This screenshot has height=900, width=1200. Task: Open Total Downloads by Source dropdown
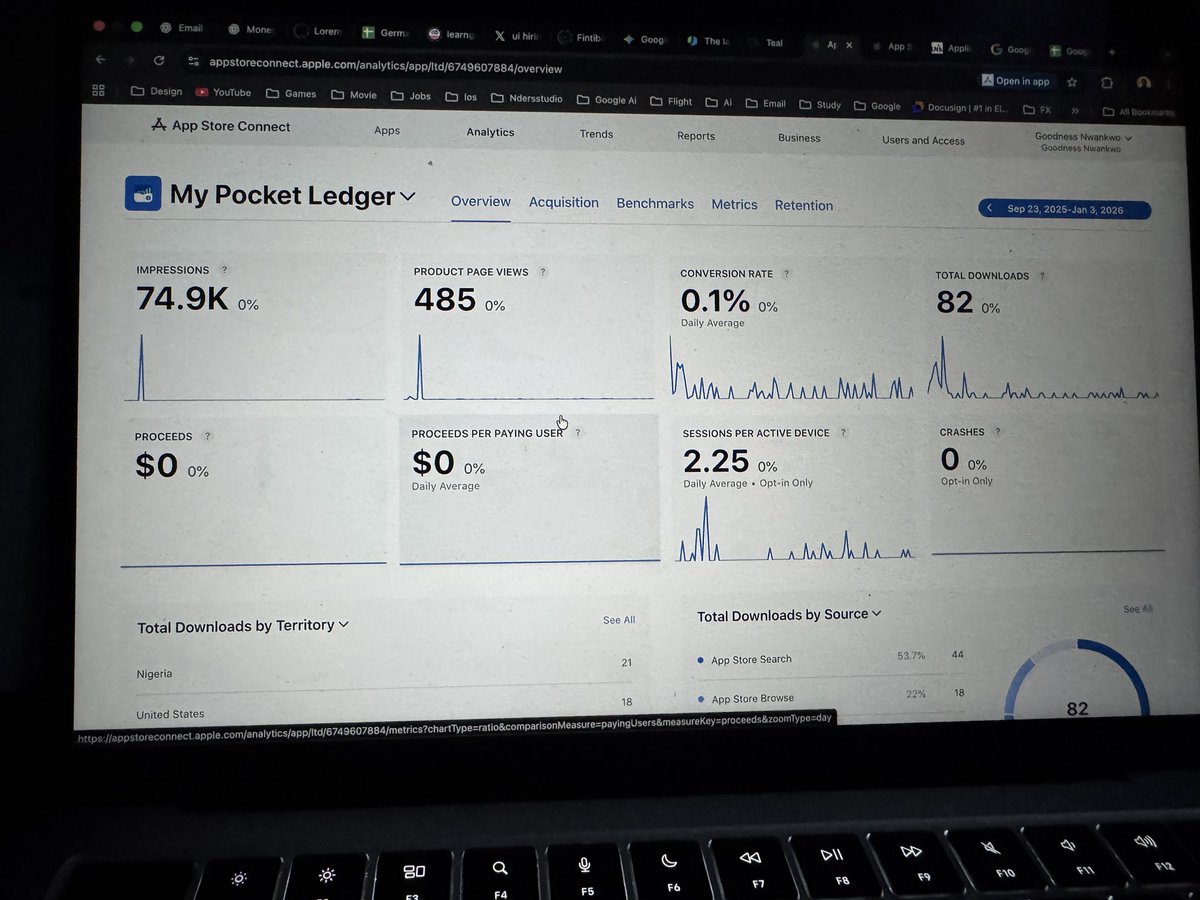coord(789,615)
